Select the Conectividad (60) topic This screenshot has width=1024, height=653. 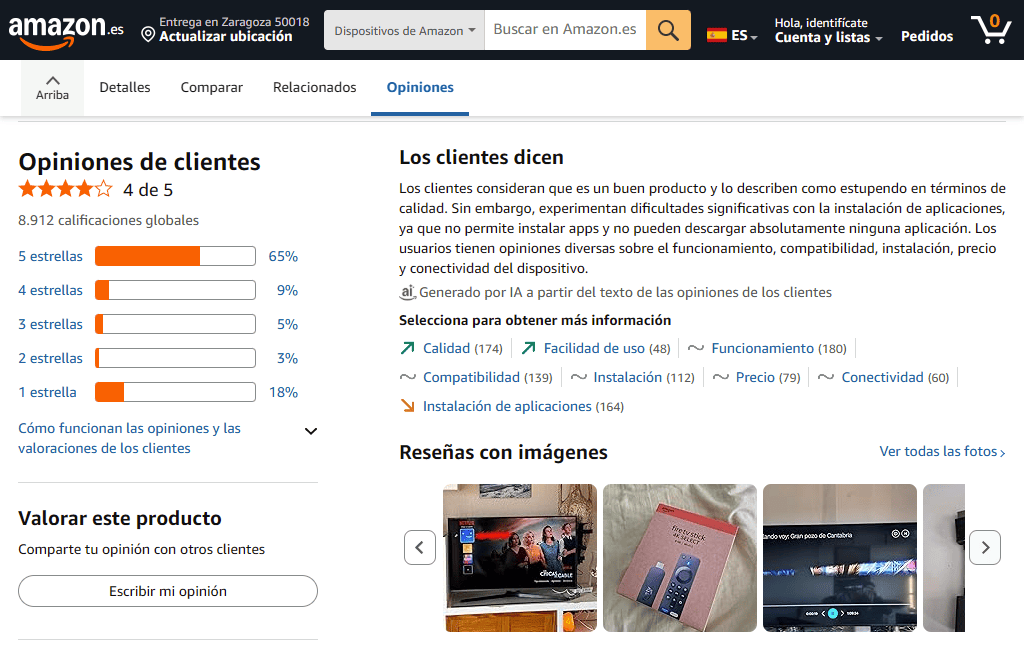tap(884, 377)
